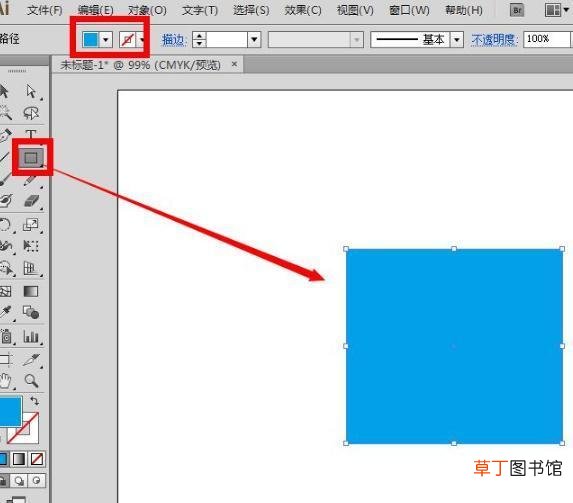The height and width of the screenshot is (503, 573).
Task: Open the 效果(C) menu
Action: coord(303,10)
